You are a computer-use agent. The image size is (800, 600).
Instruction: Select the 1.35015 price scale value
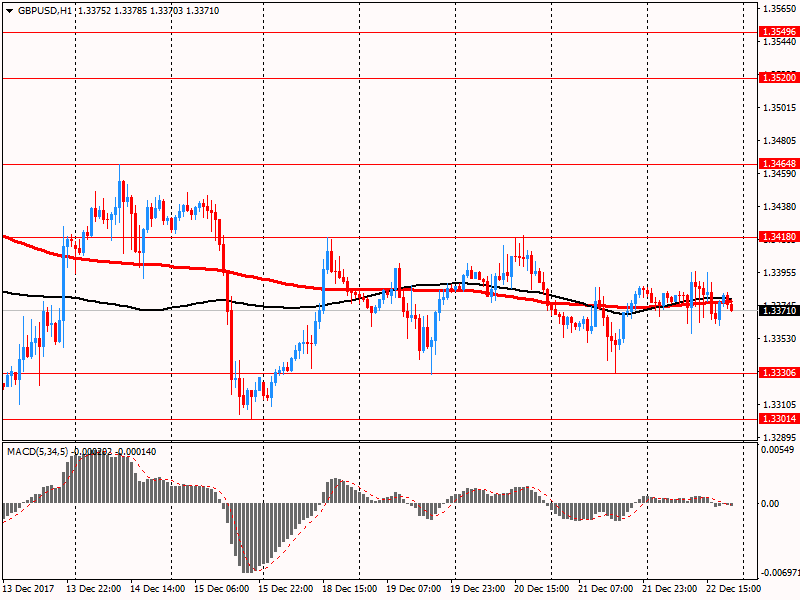pos(780,108)
